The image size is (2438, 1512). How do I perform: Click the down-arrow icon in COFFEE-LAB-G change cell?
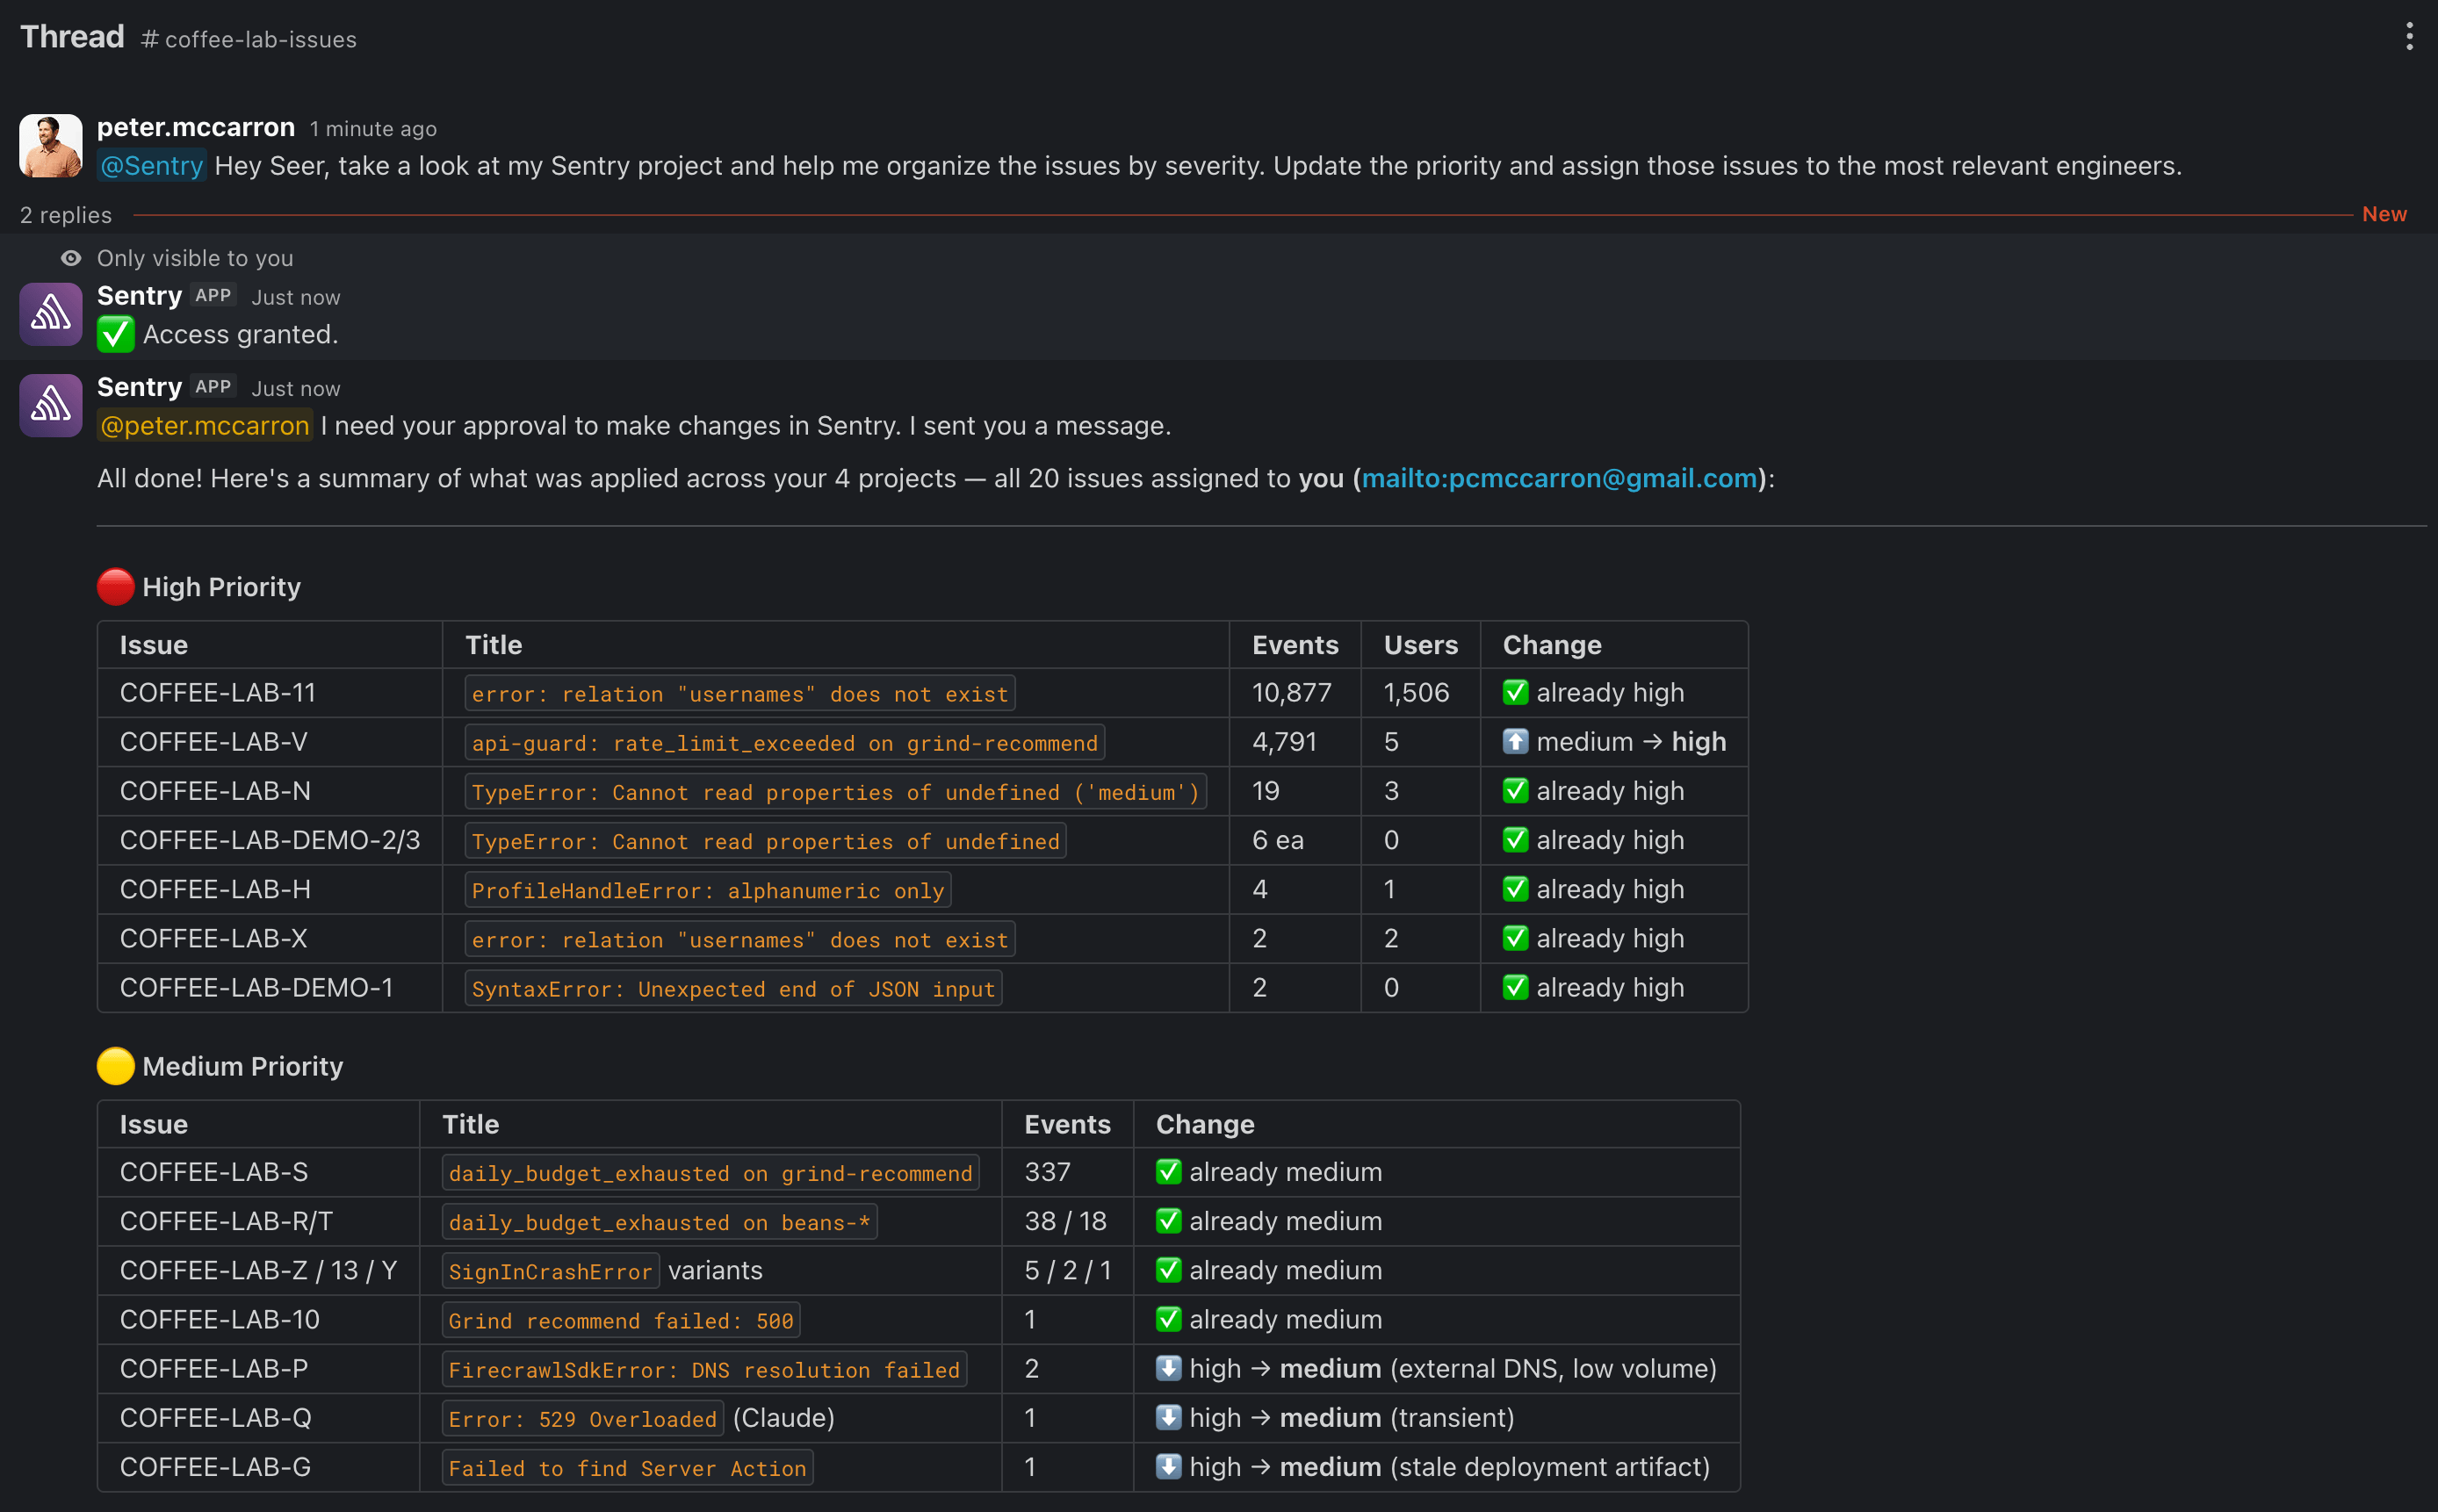pos(1168,1466)
